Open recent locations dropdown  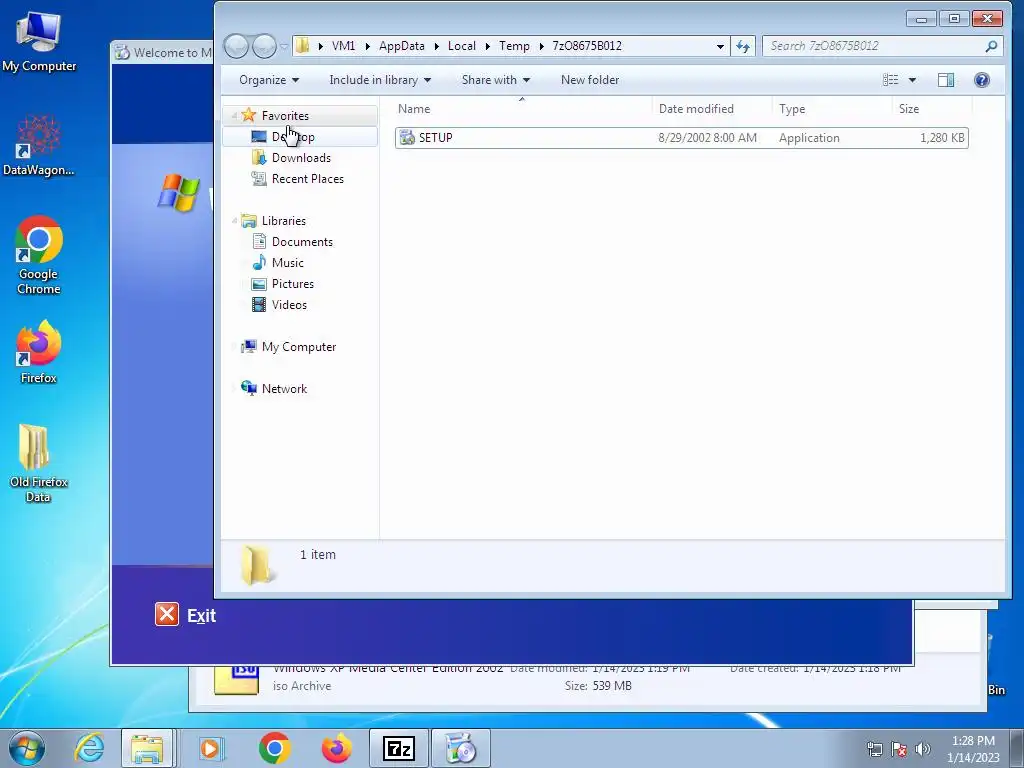[284, 46]
